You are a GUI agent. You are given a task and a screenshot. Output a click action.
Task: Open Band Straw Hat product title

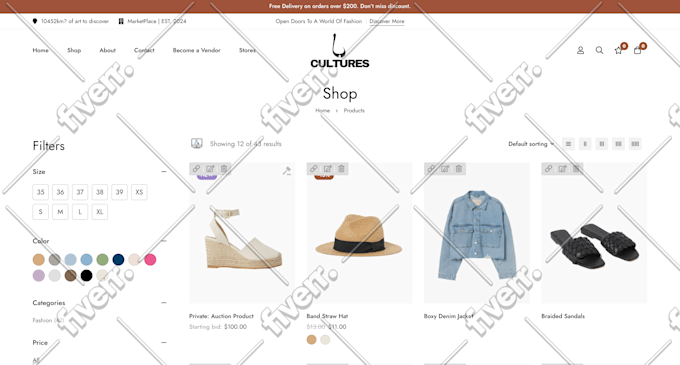327,316
